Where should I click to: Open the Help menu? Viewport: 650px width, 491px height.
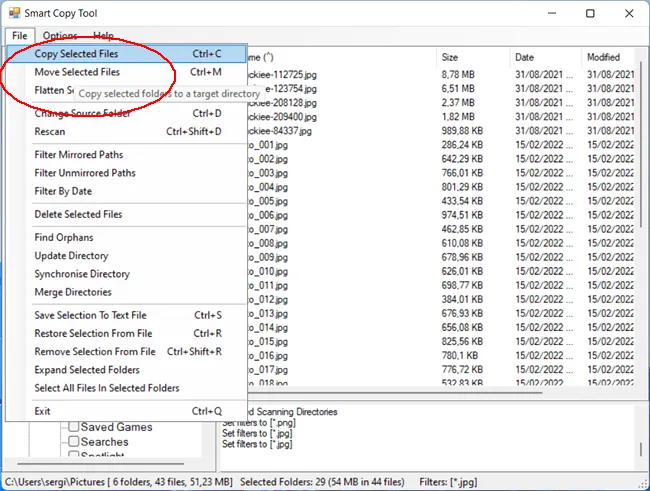pos(103,36)
